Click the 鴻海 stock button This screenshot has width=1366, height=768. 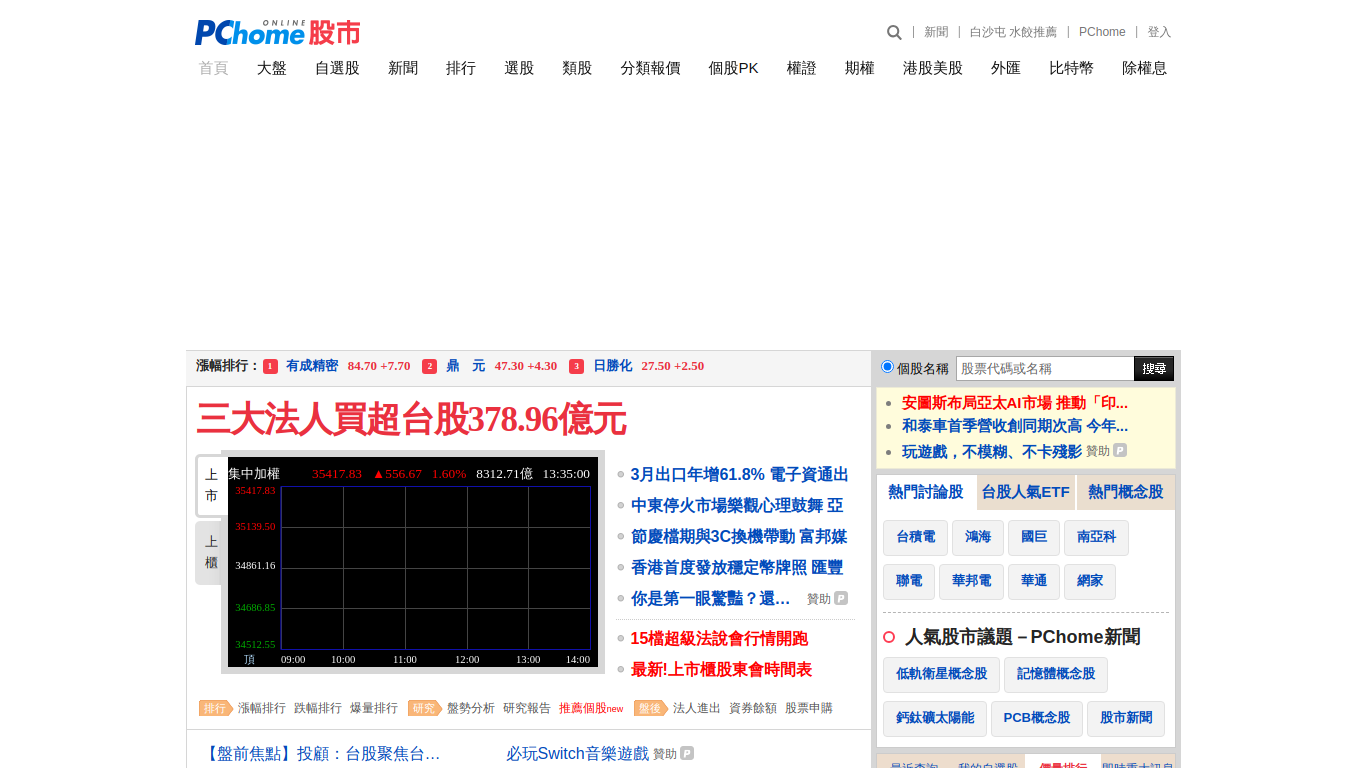tap(978, 538)
